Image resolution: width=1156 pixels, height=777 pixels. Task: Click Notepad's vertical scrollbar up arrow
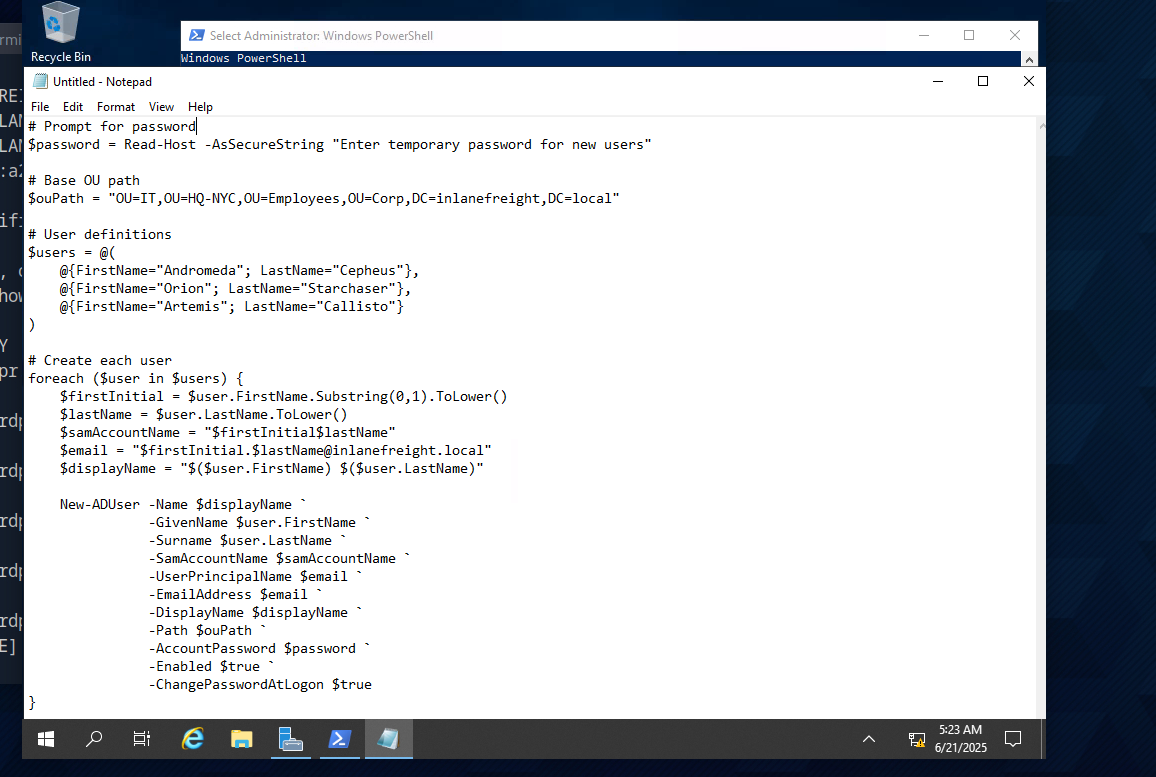coord(1037,126)
